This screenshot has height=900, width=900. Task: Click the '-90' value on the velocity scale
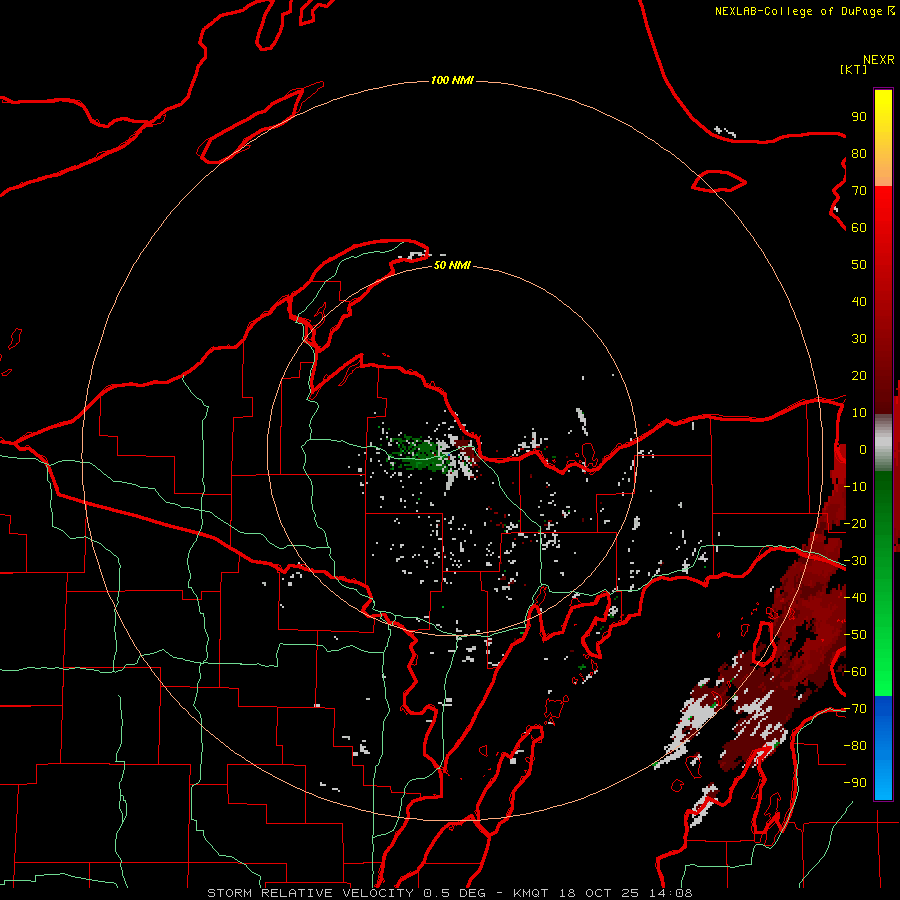pyautogui.click(x=855, y=783)
